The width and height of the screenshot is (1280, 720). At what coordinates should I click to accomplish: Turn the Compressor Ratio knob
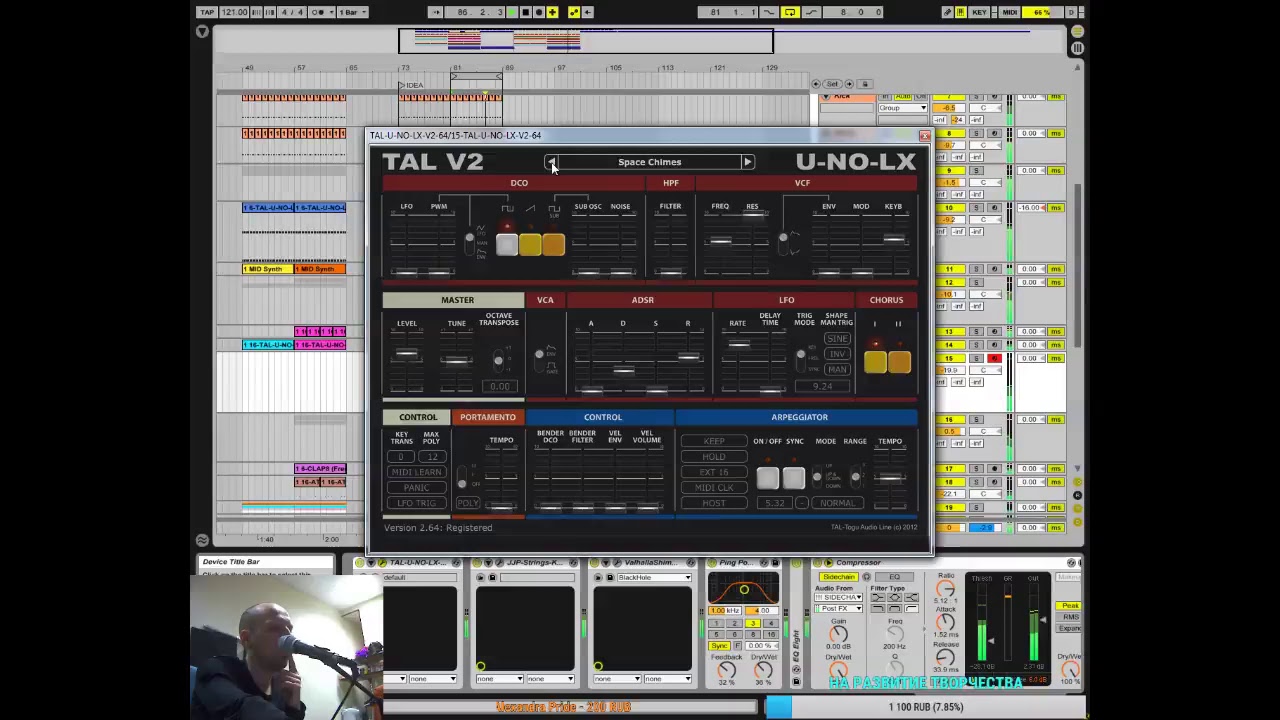945,588
